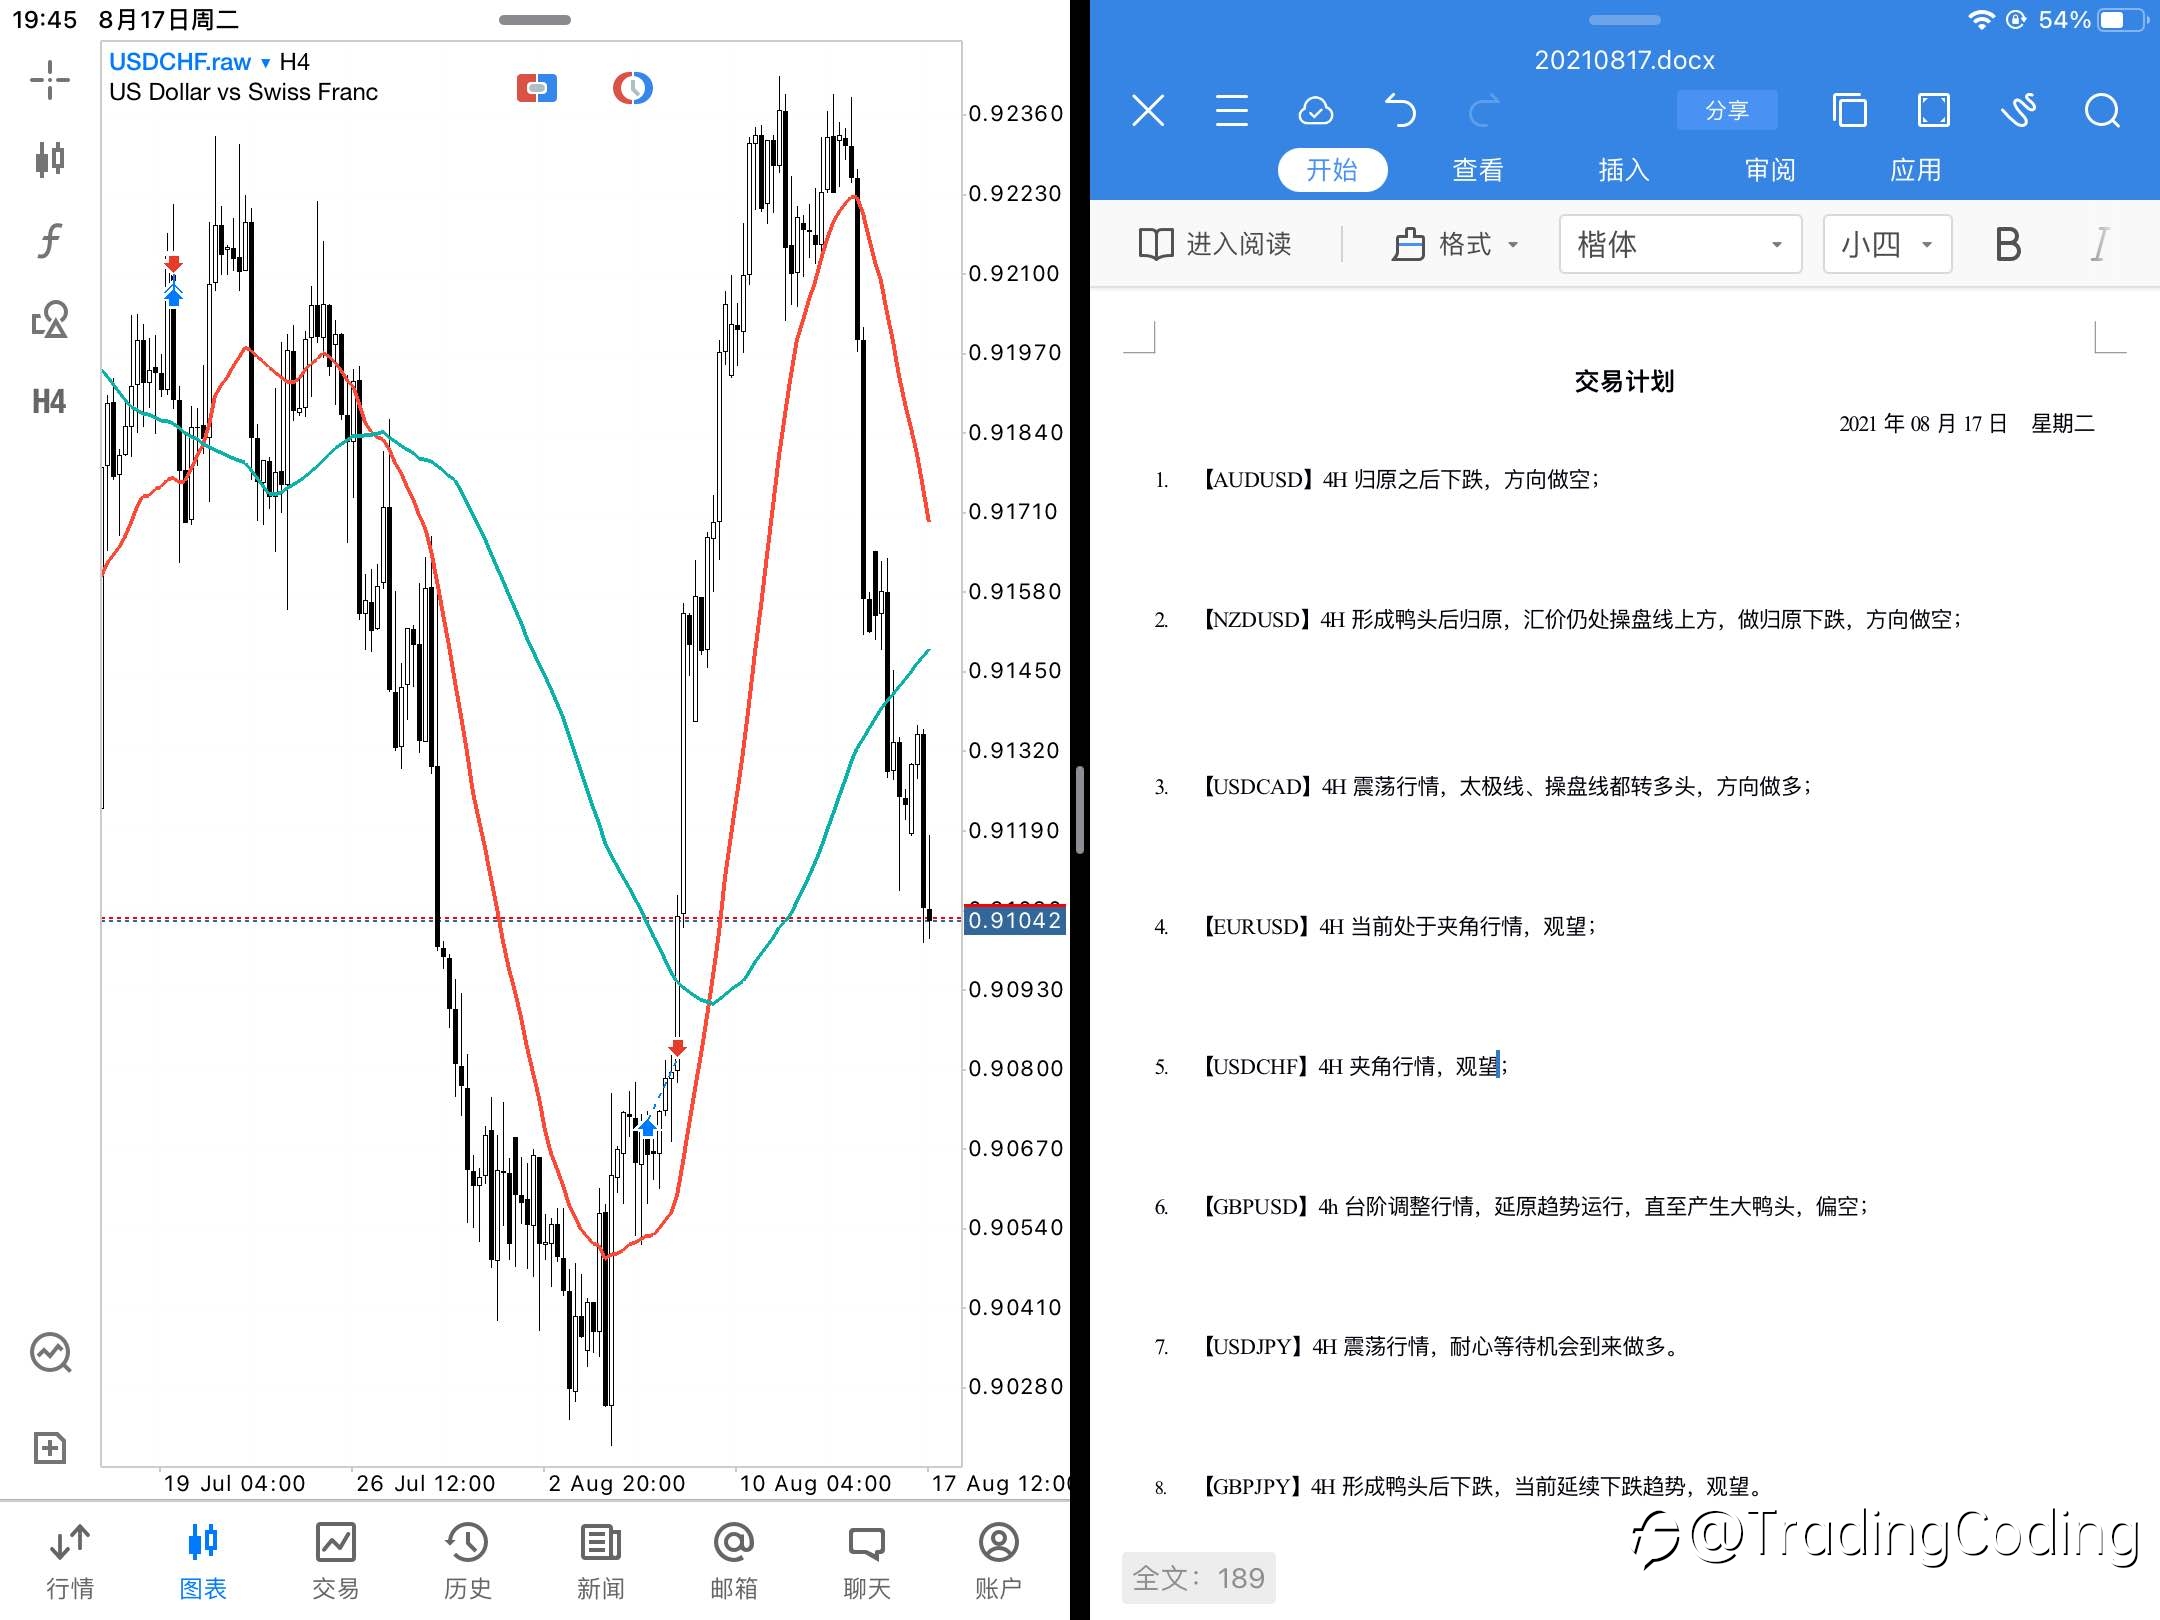Open the 新闻 news tab
The height and width of the screenshot is (1620, 2160).
tap(600, 1560)
